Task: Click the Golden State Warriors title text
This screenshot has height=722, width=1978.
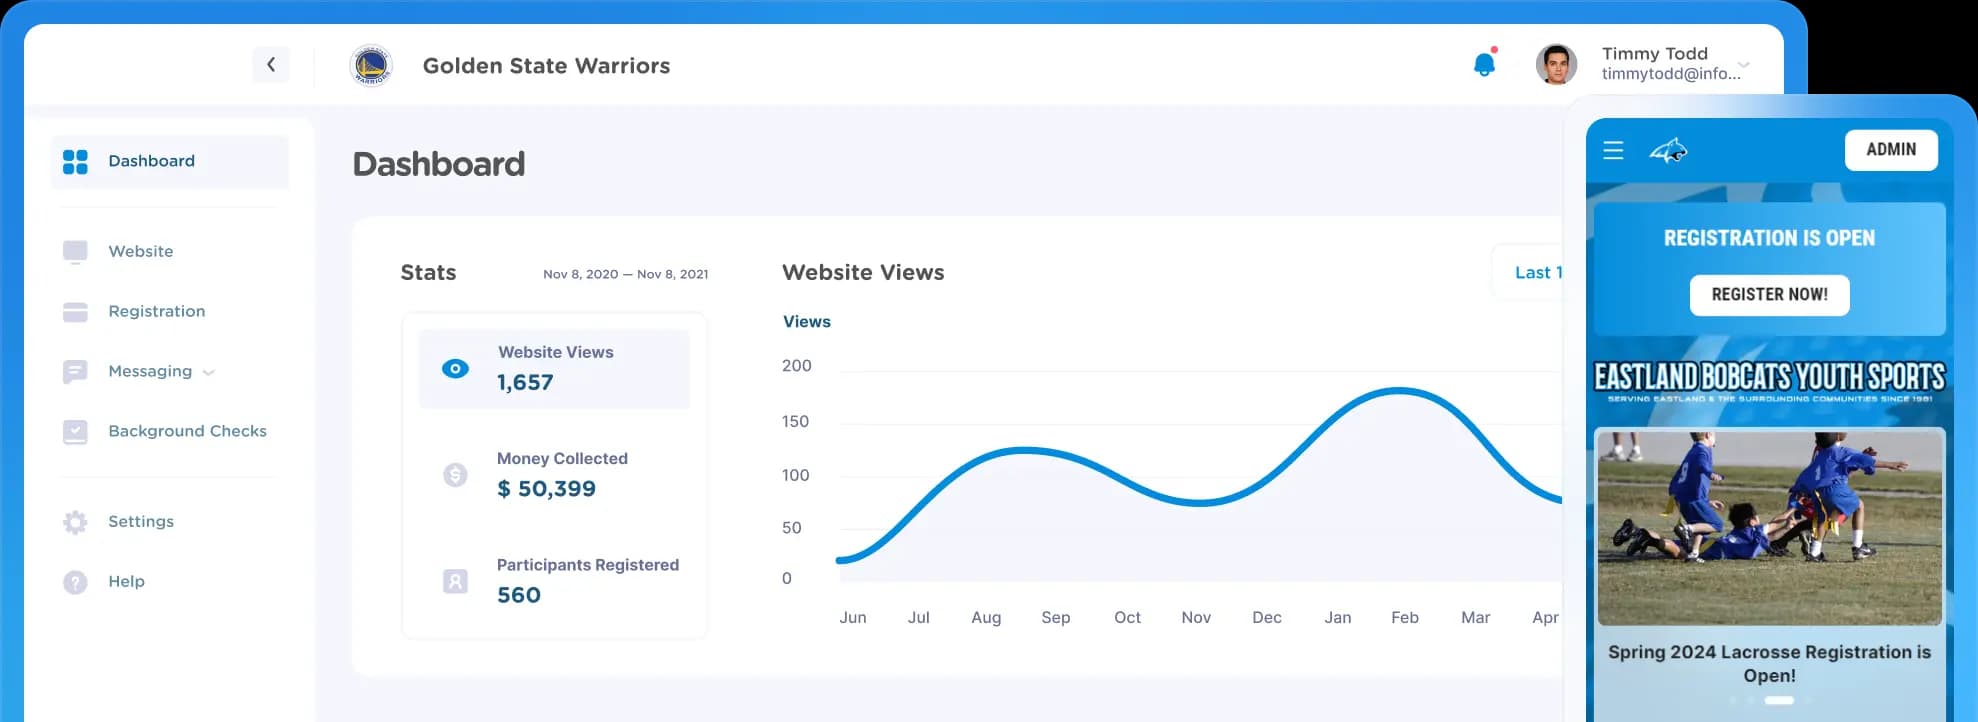Action: pos(546,66)
